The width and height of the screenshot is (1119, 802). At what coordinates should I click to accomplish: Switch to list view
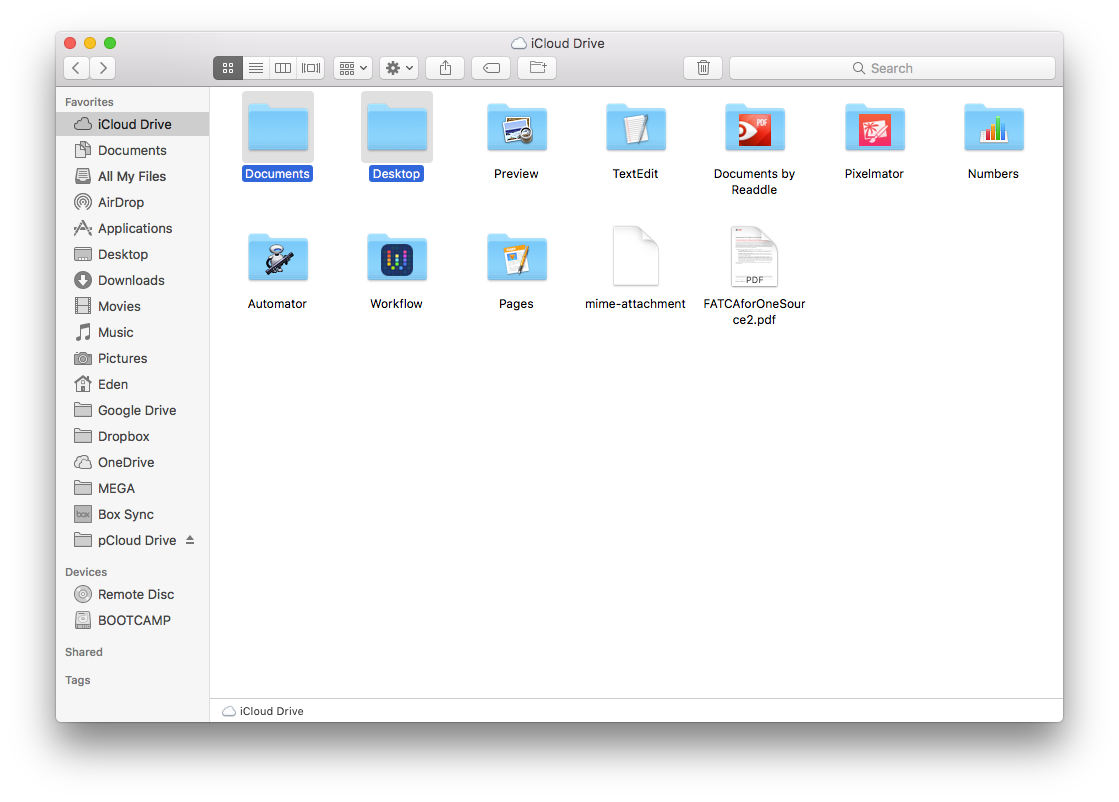click(255, 68)
